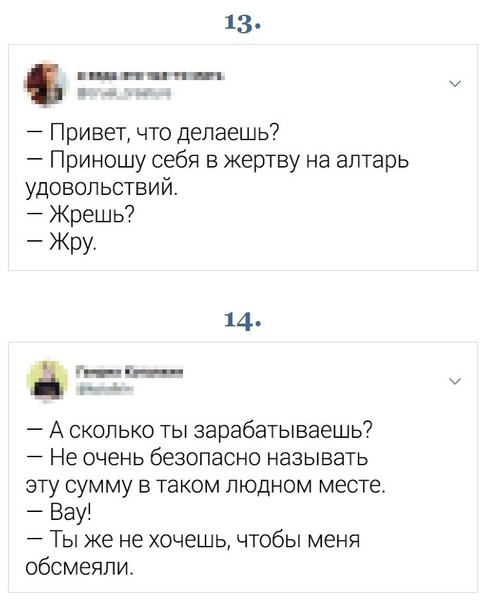486x604 pixels.
Task: Open the pixelated avatar of tweet 13's author
Action: click(47, 83)
